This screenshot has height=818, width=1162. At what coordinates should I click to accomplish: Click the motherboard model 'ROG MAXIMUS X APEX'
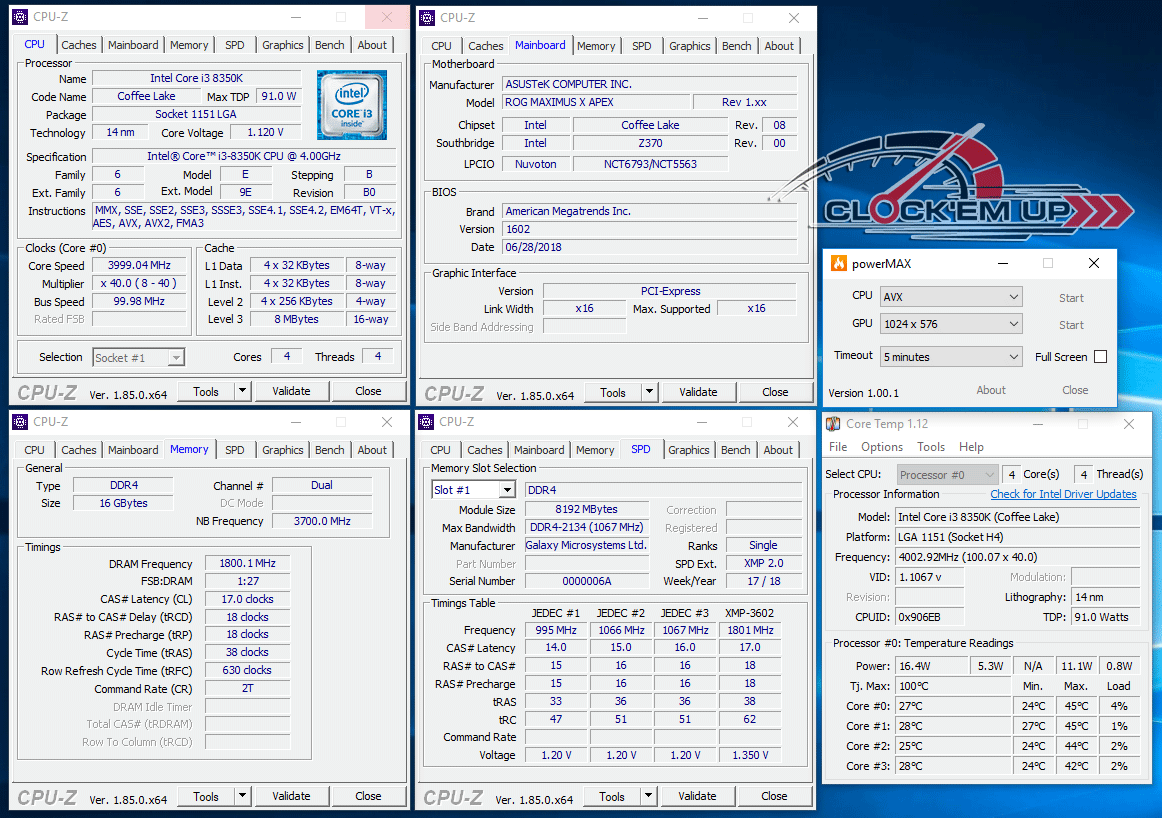[595, 102]
